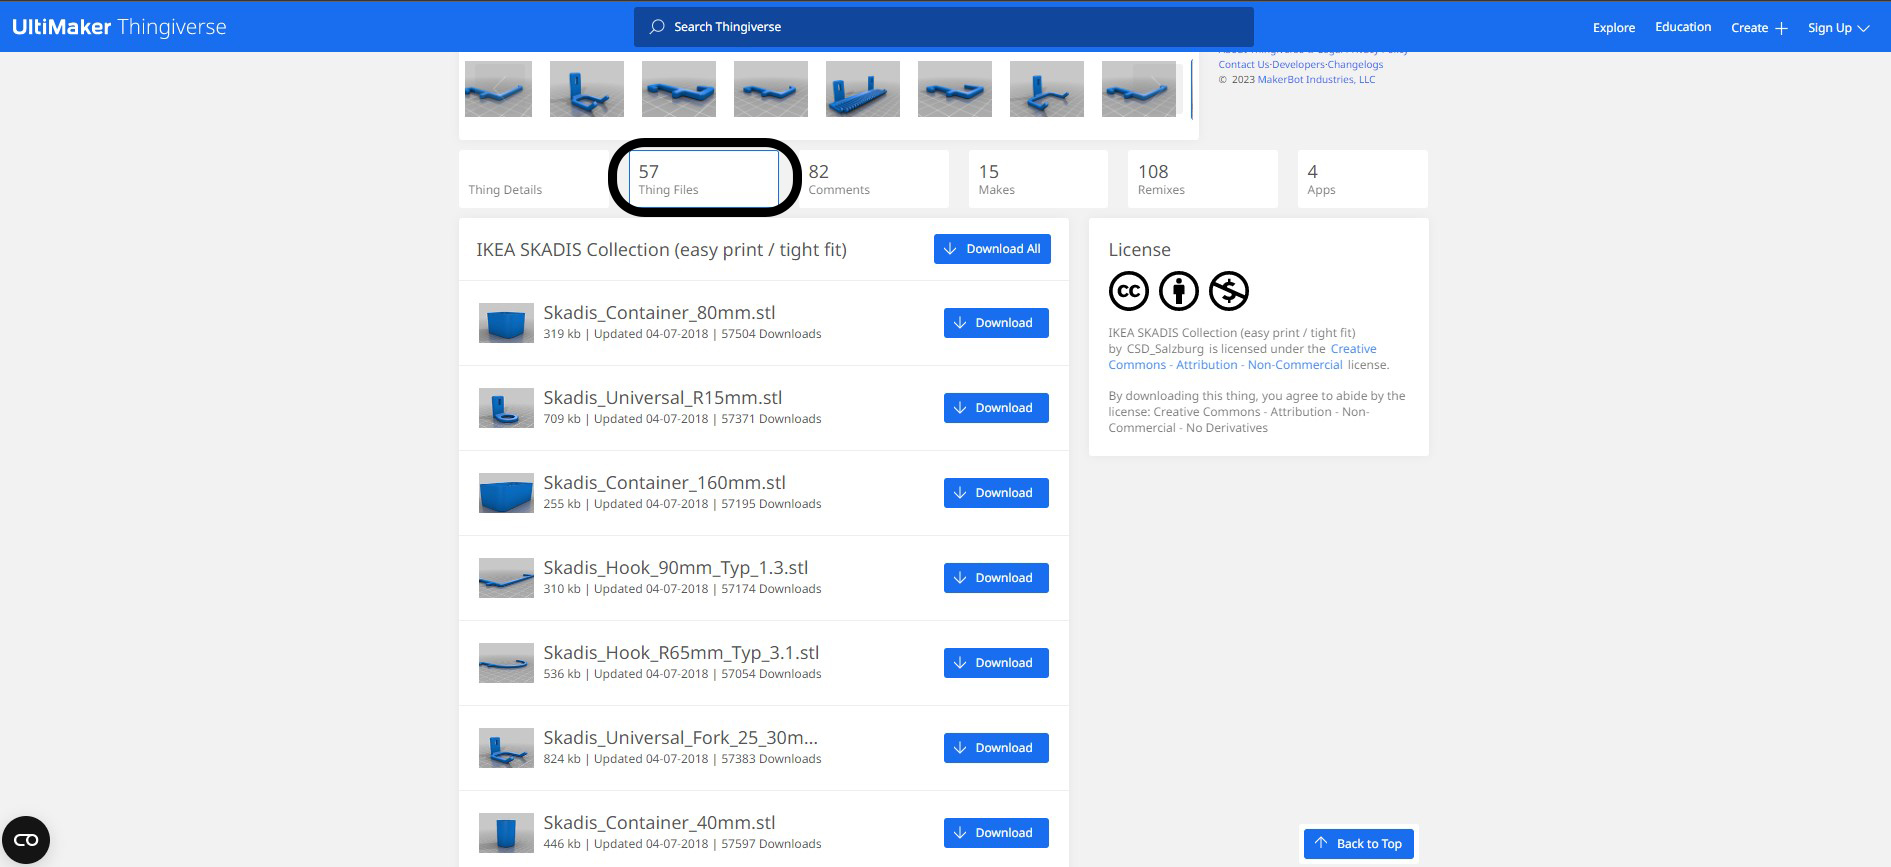Click the '57174 Downloads' count text
Screen dimensions: 1891x867
pos(771,589)
